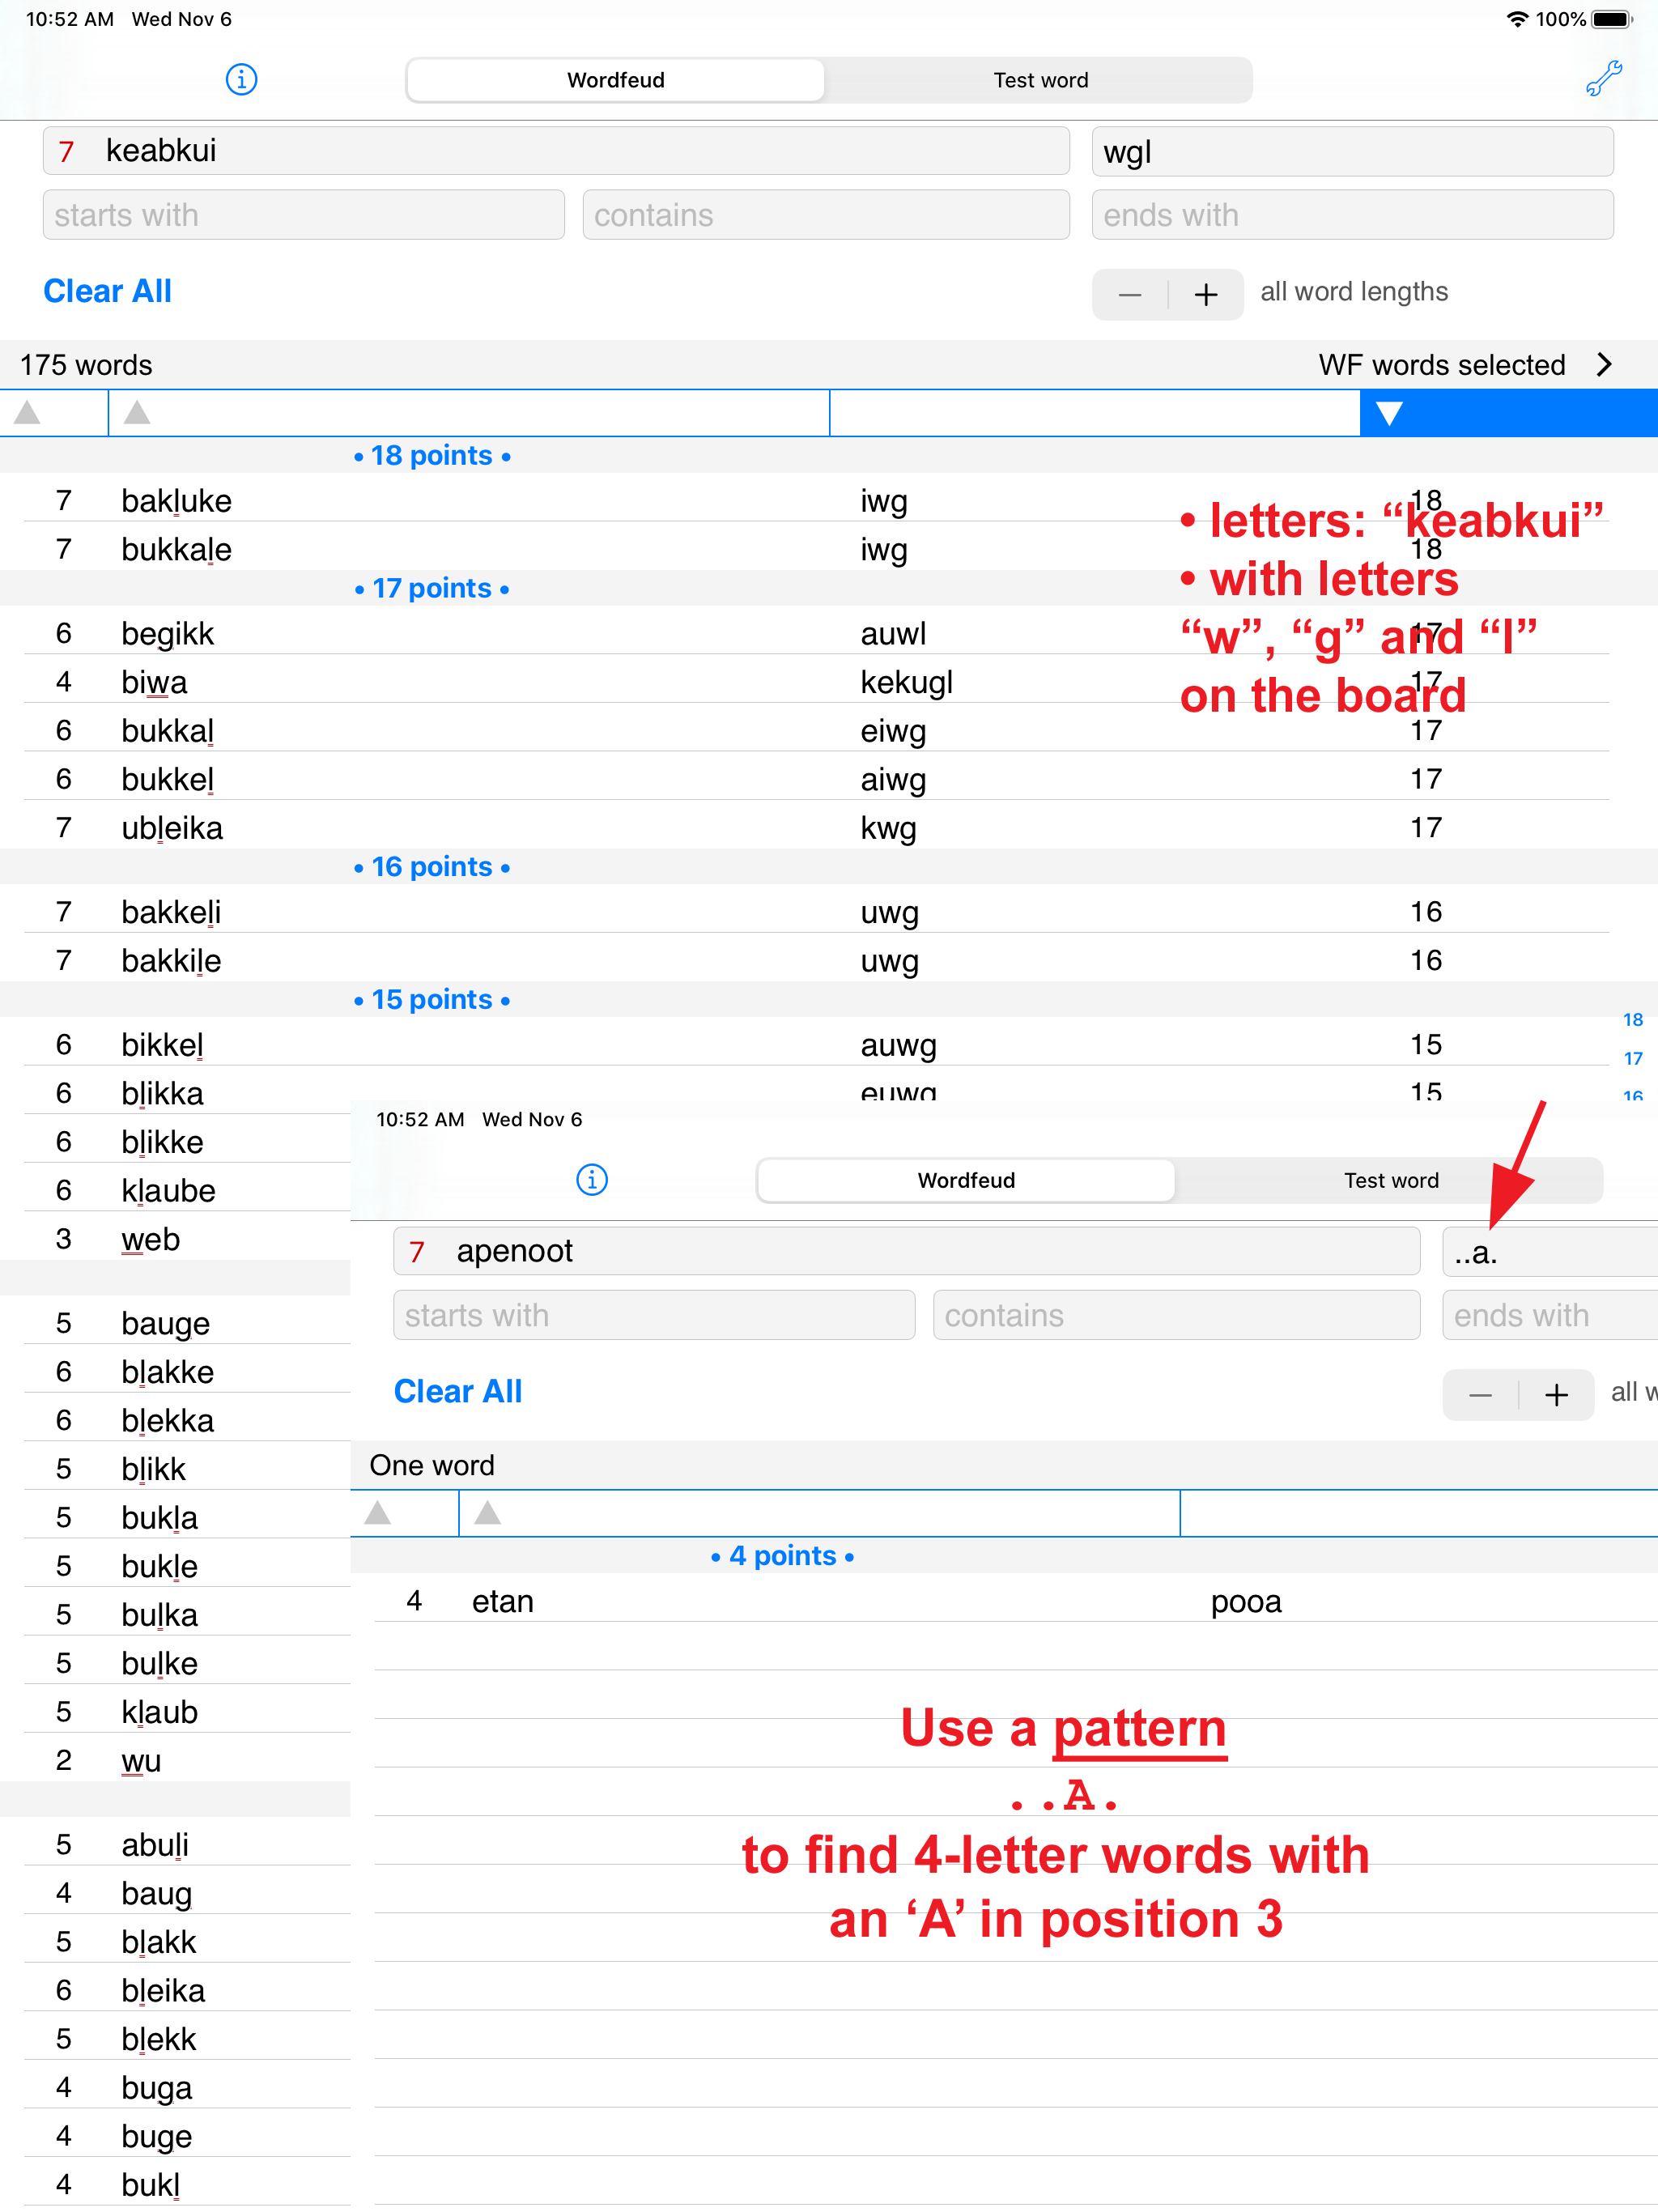Select the word buga
This screenshot has width=1658, height=2212.
coord(156,2087)
